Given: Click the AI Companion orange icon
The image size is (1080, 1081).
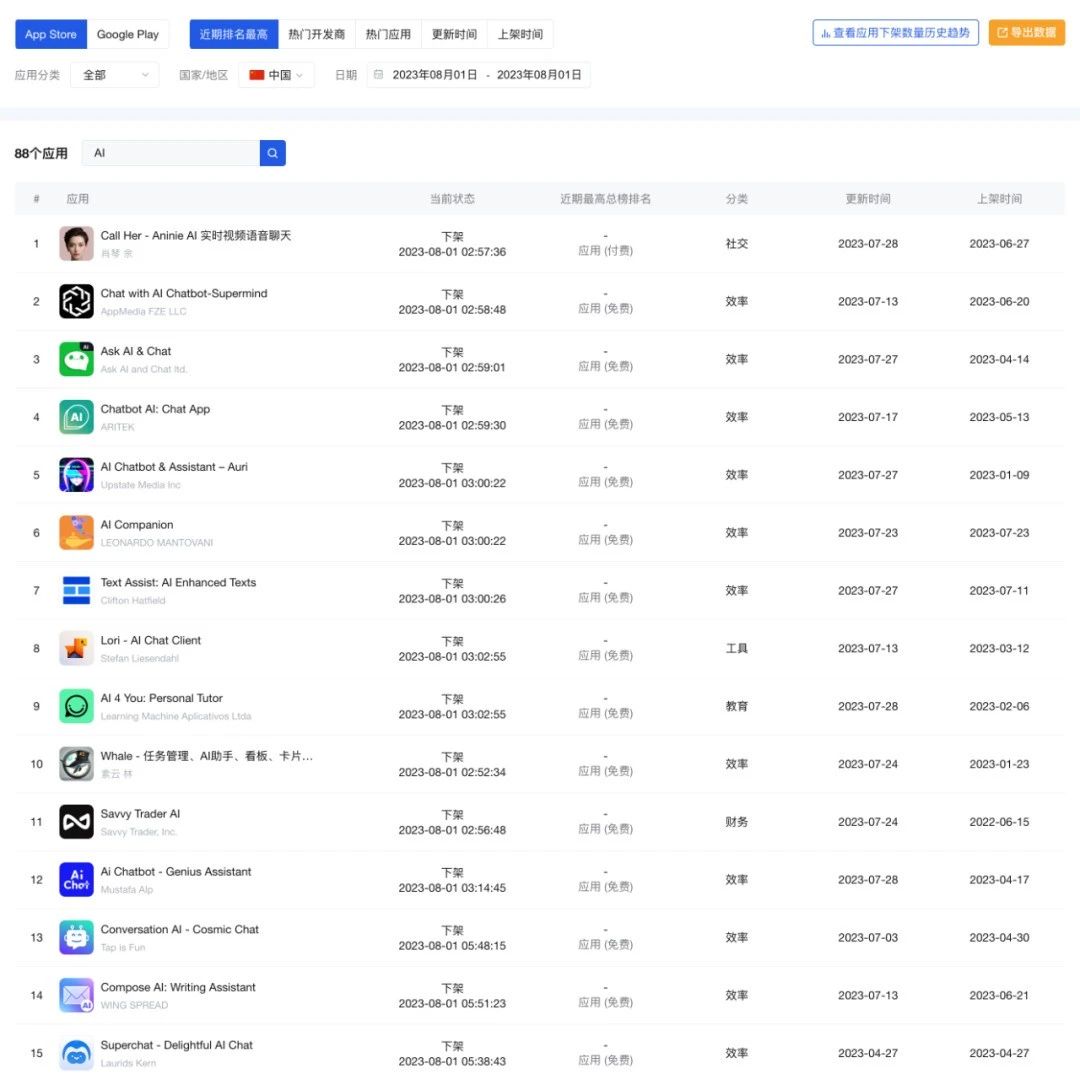Looking at the screenshot, I should (x=77, y=533).
